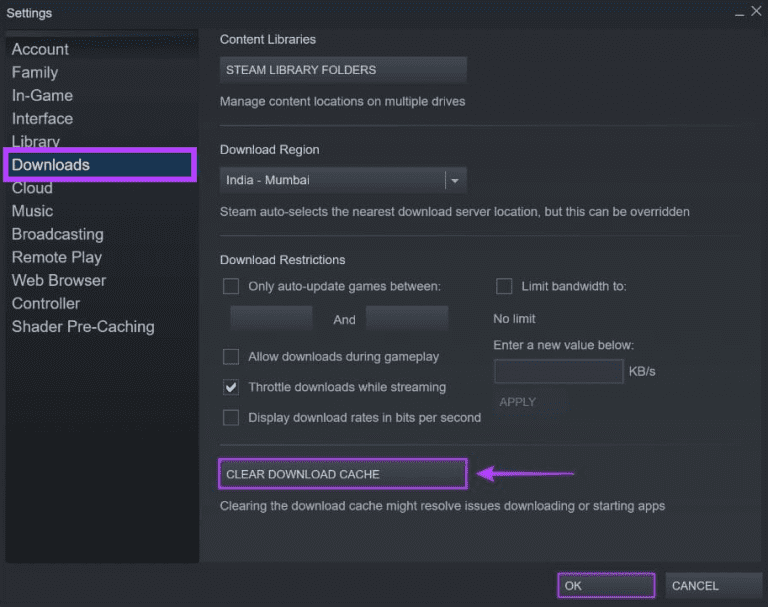Enable Allow downloads during gameplay checkbox
The width and height of the screenshot is (768, 607).
coord(231,357)
